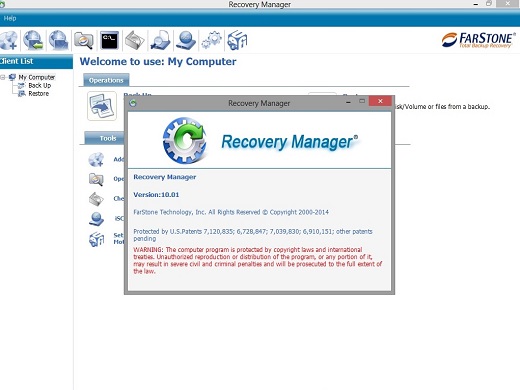The image size is (520, 390).
Task: Close the Recovery Manager about dialog
Action: 380,101
